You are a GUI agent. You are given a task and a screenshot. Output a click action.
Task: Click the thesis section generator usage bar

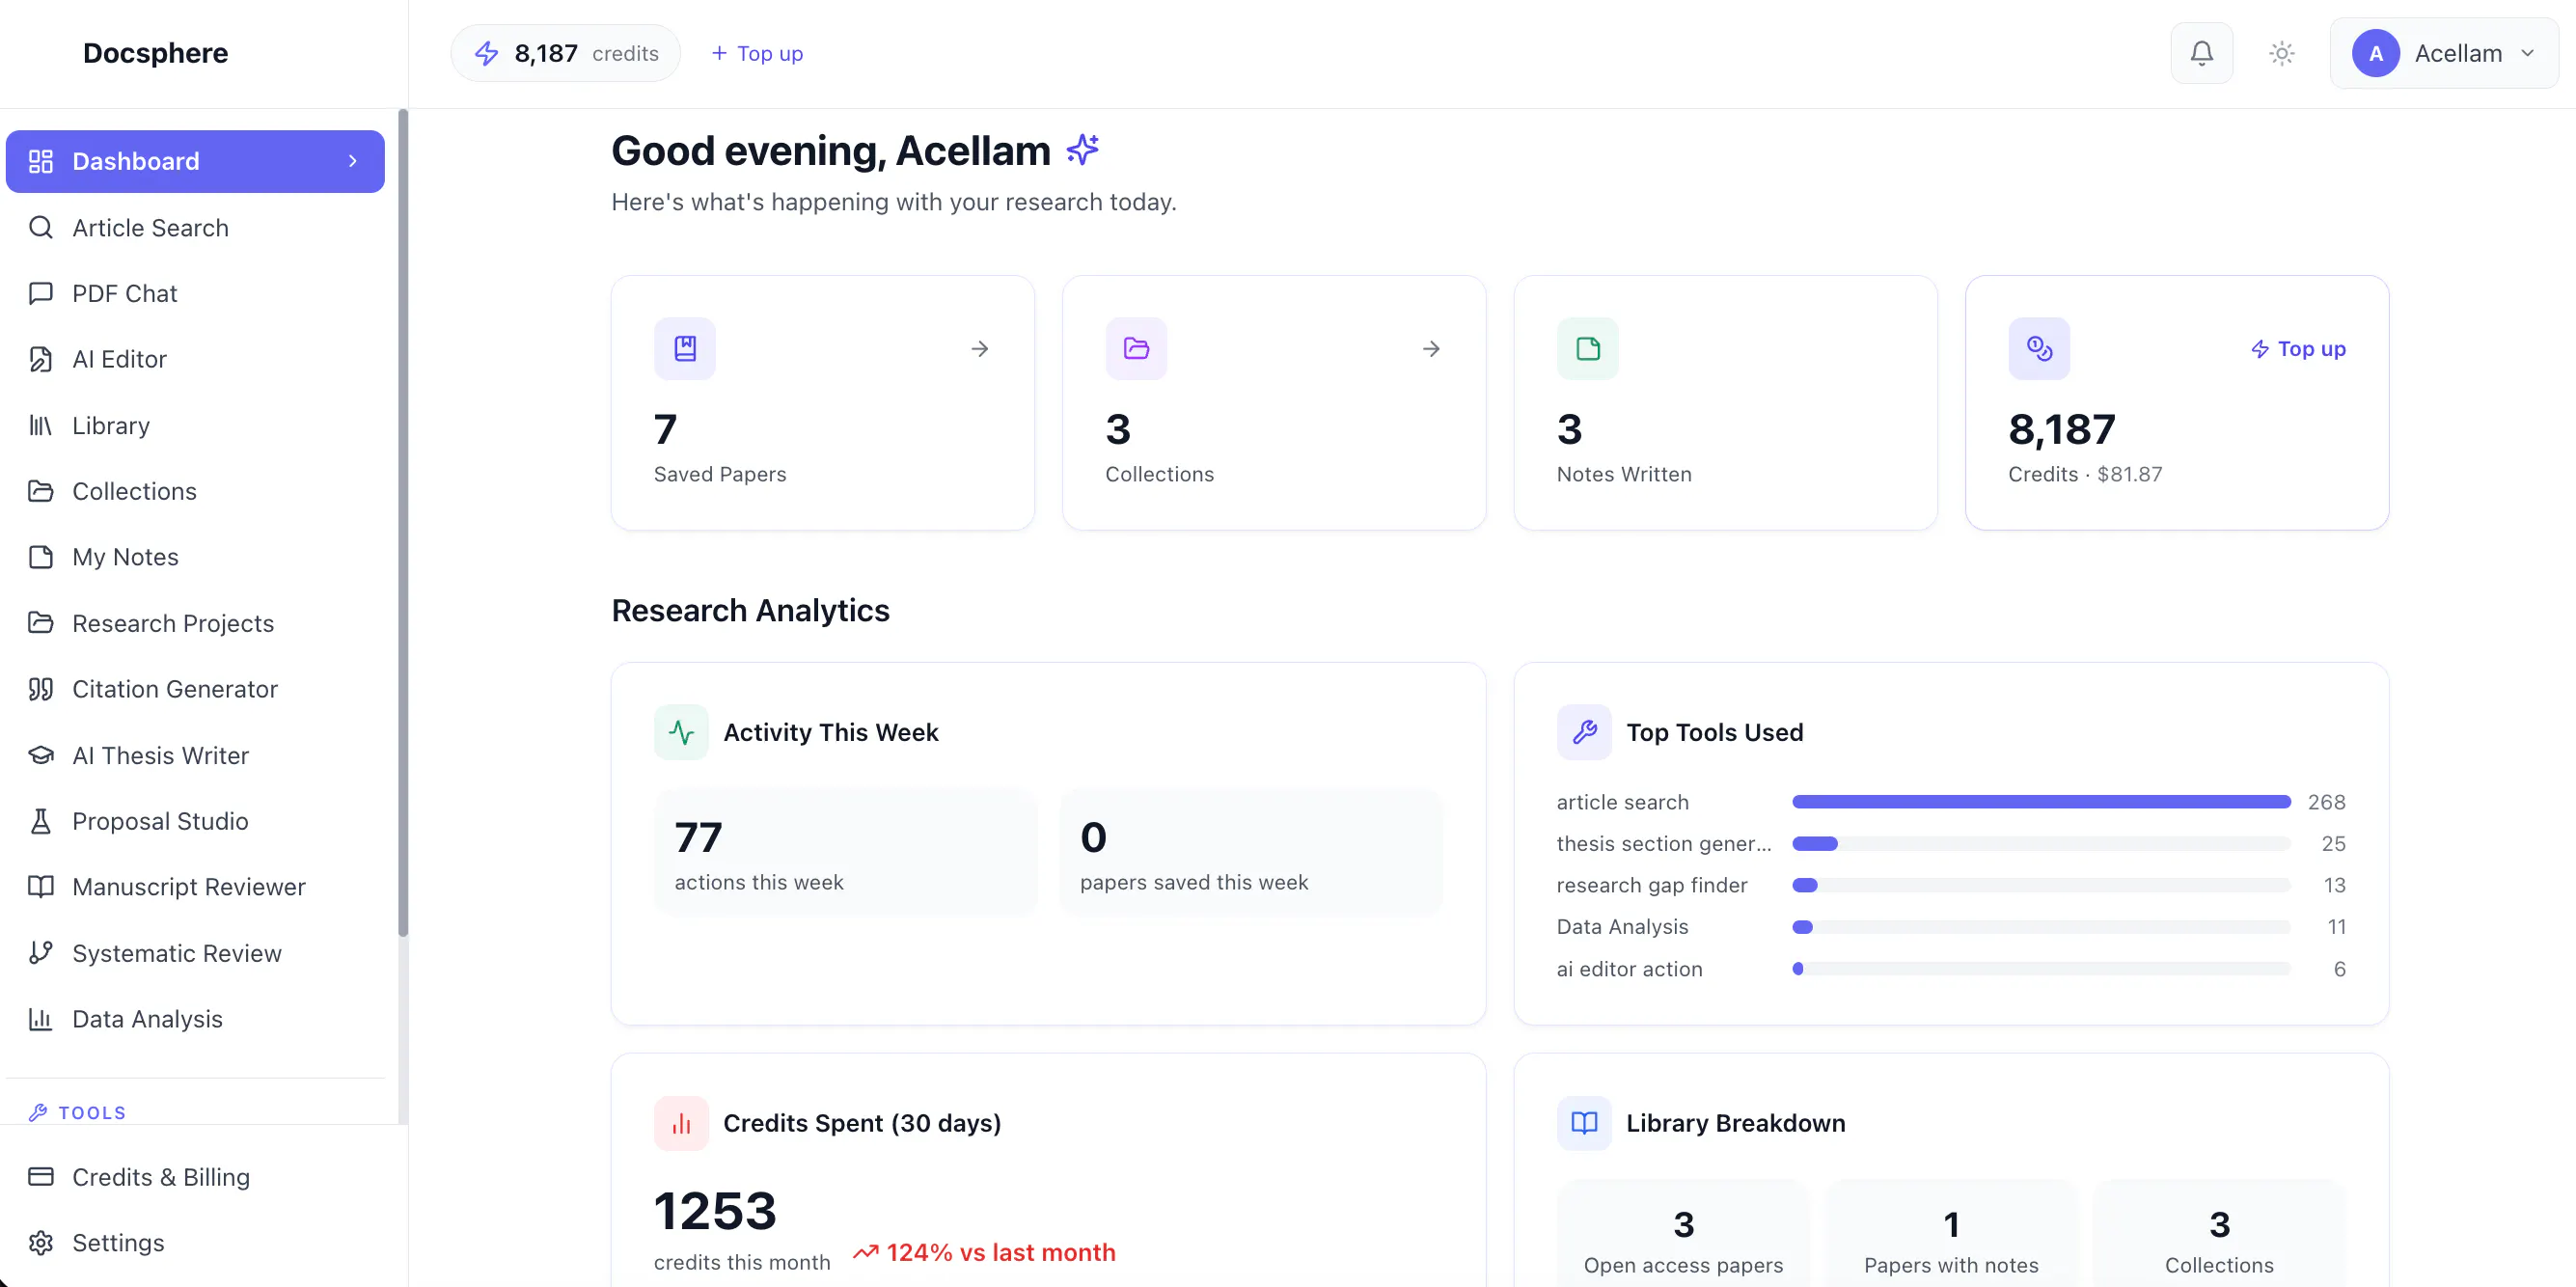pyautogui.click(x=2041, y=844)
